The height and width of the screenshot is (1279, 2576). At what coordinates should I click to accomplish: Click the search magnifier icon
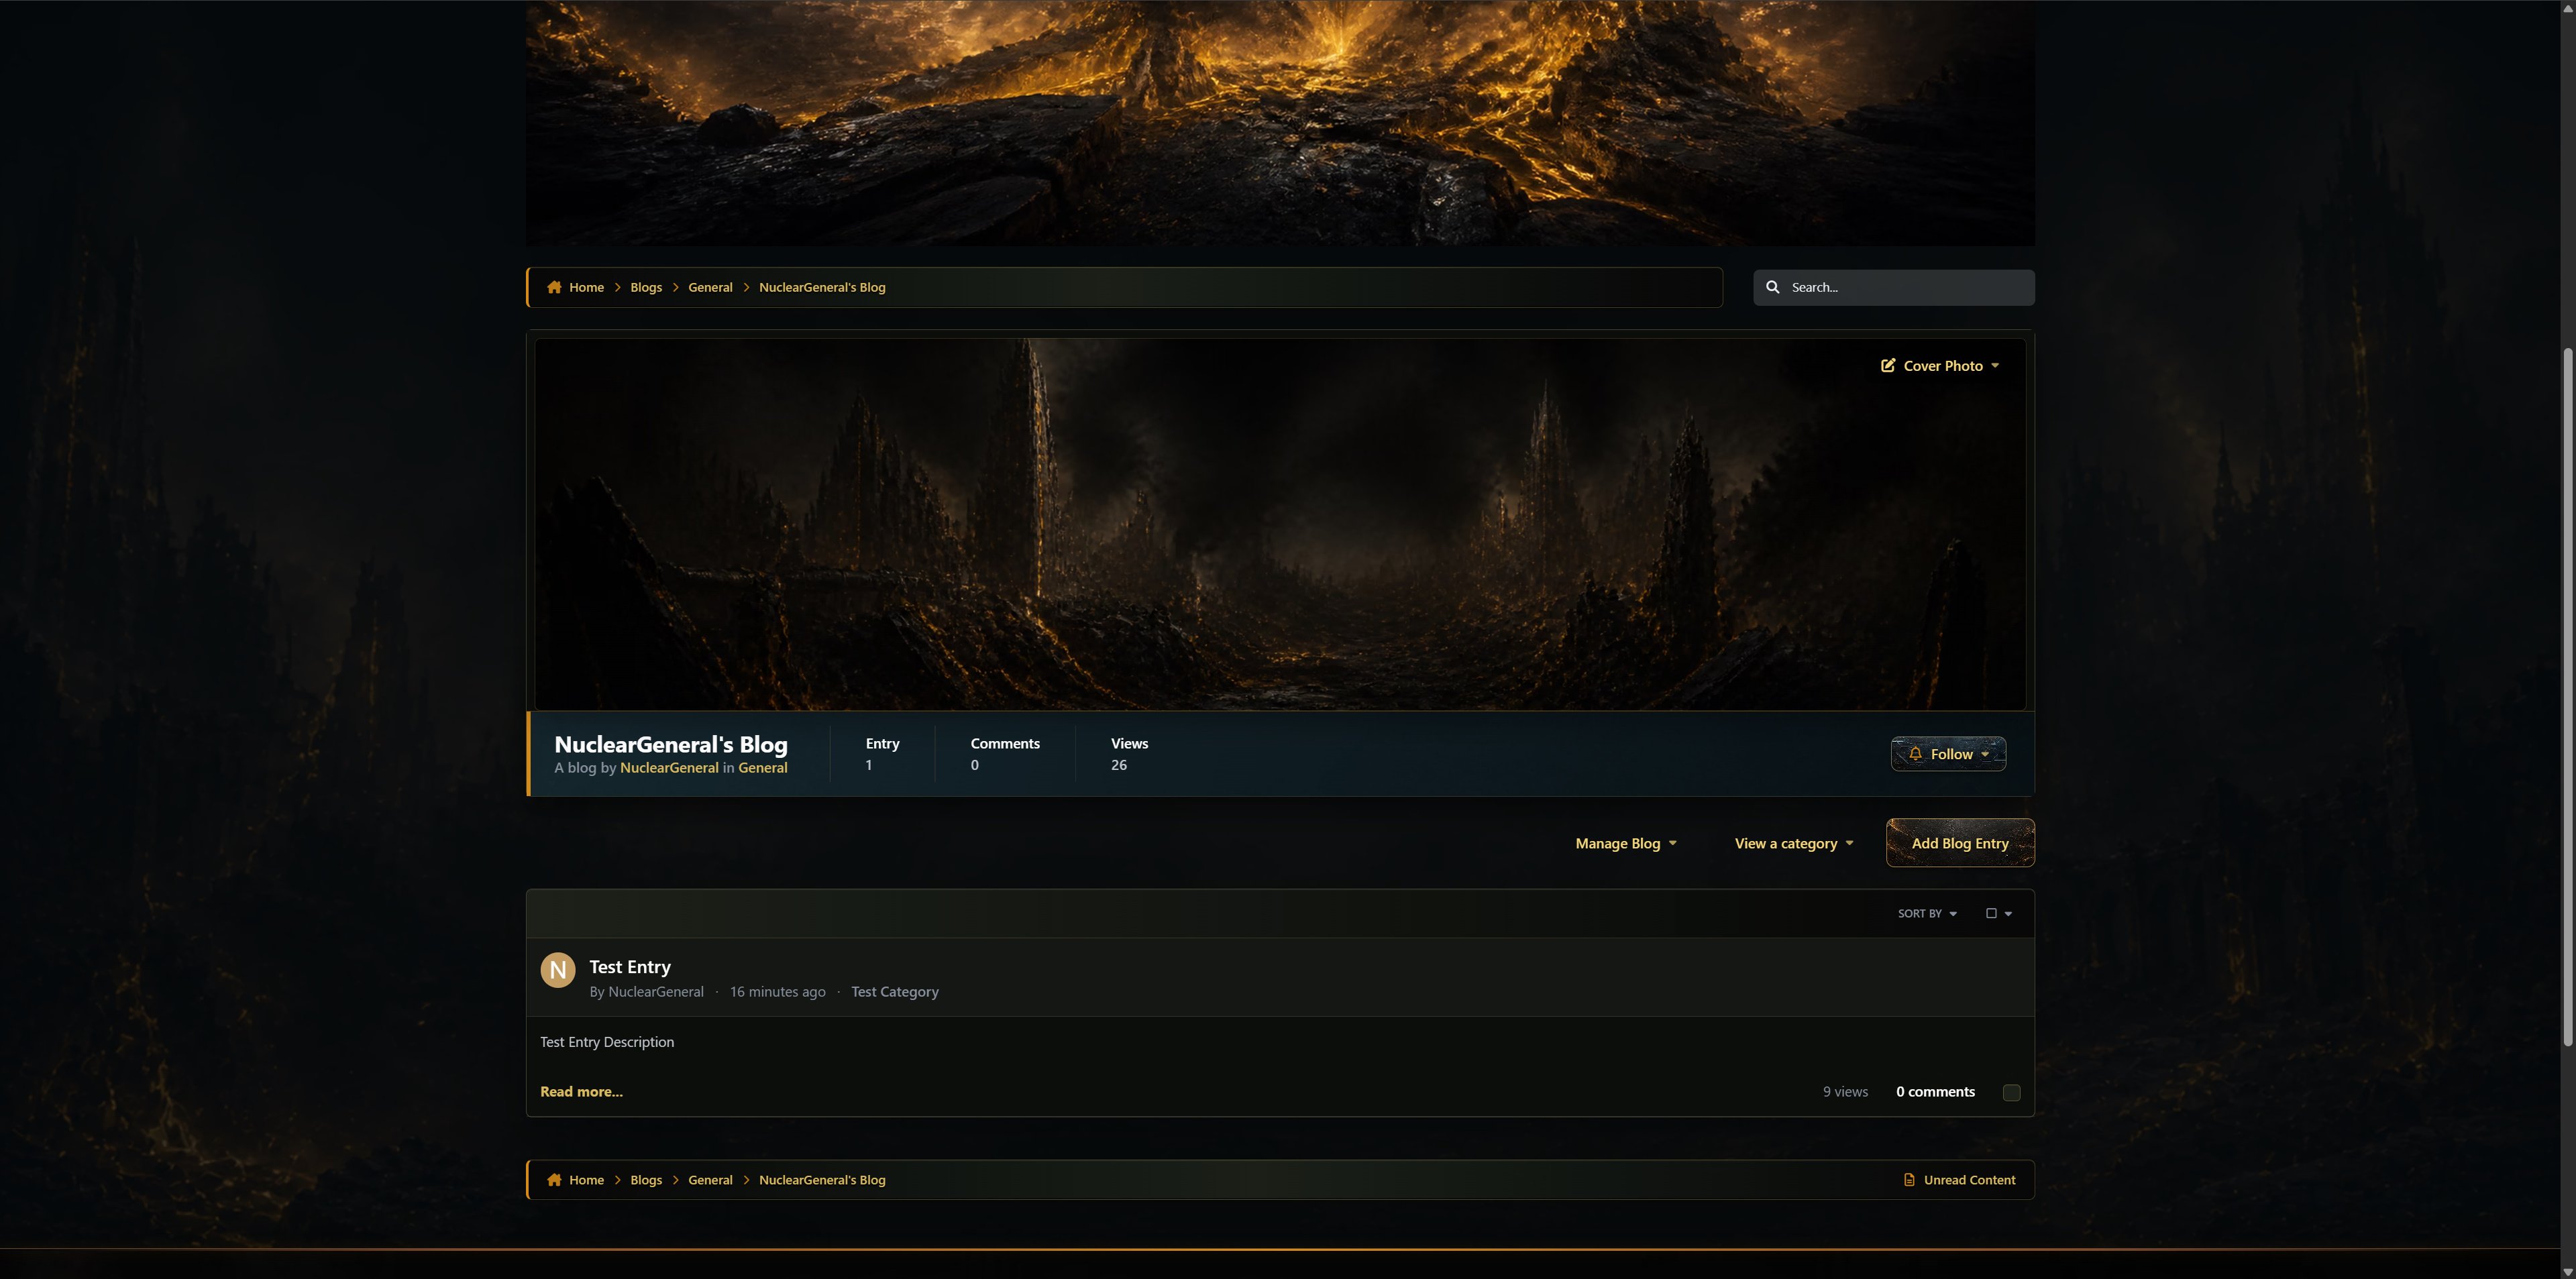point(1772,287)
